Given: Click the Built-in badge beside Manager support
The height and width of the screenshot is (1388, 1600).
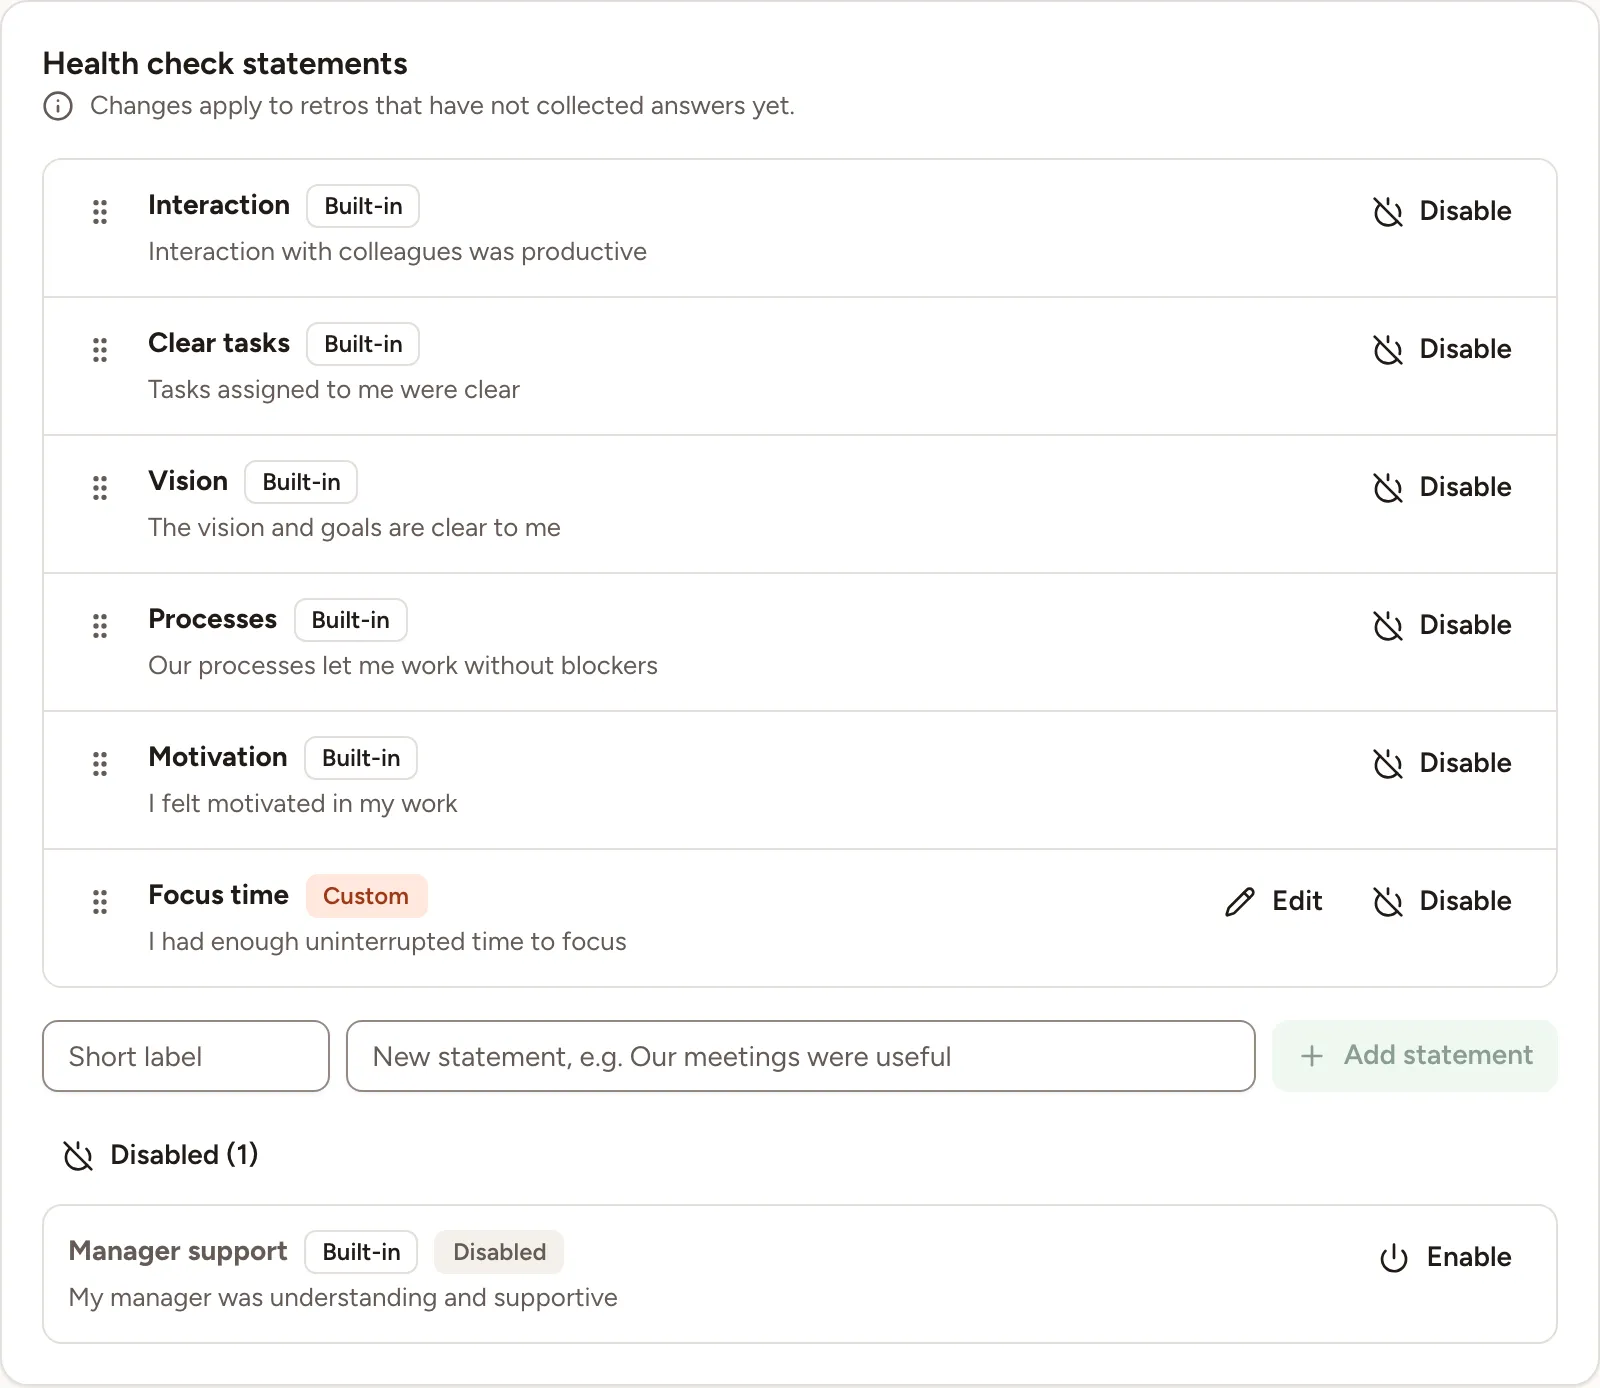Looking at the screenshot, I should [361, 1252].
